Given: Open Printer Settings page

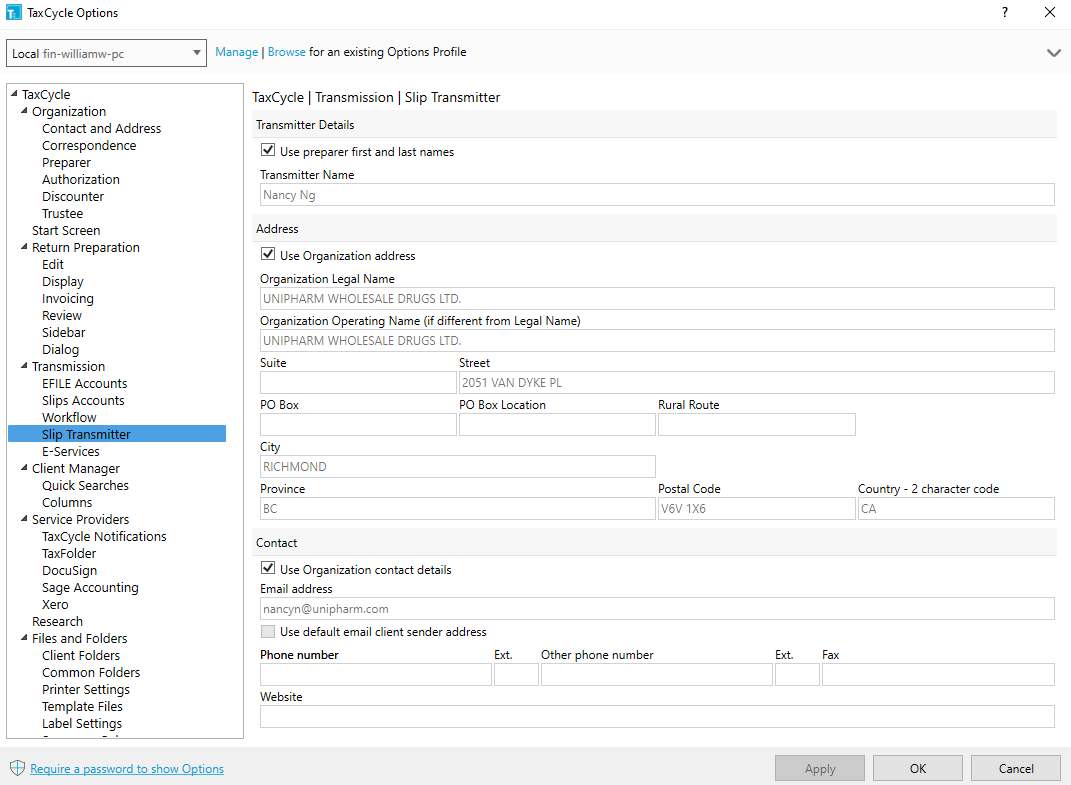Looking at the screenshot, I should tap(86, 689).
